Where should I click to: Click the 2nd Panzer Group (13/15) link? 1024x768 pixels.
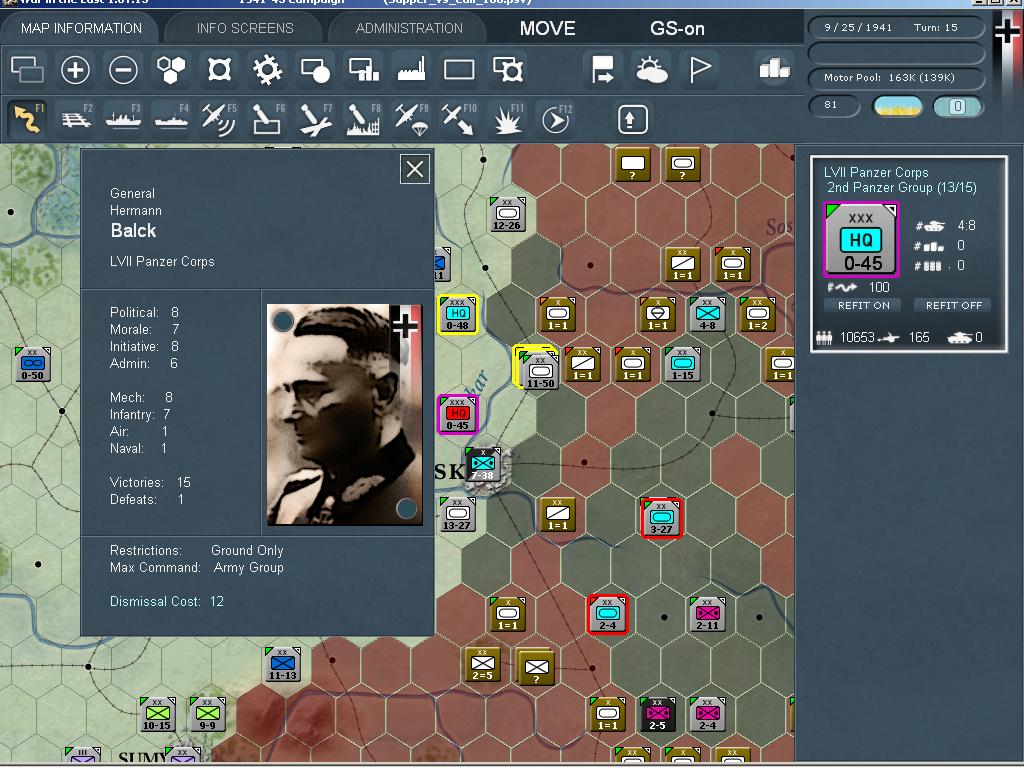(902, 187)
